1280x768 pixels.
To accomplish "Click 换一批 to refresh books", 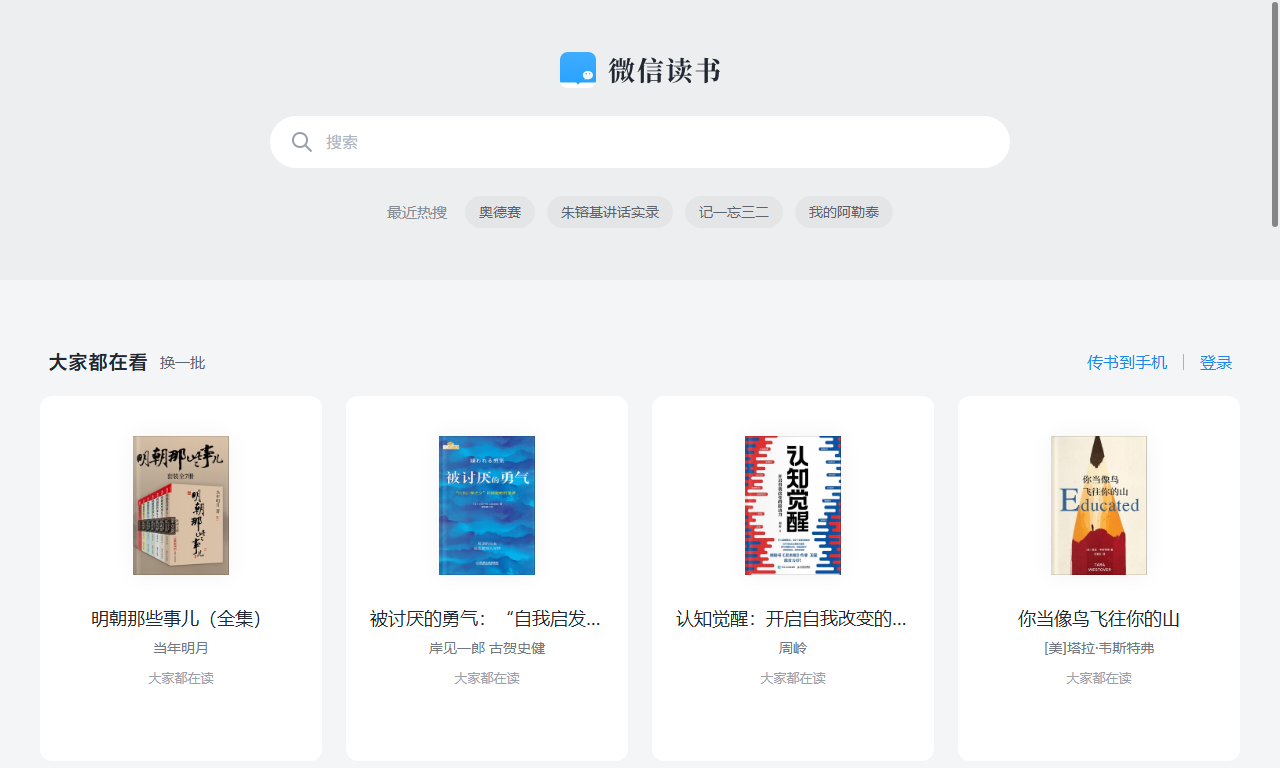I will click(182, 363).
